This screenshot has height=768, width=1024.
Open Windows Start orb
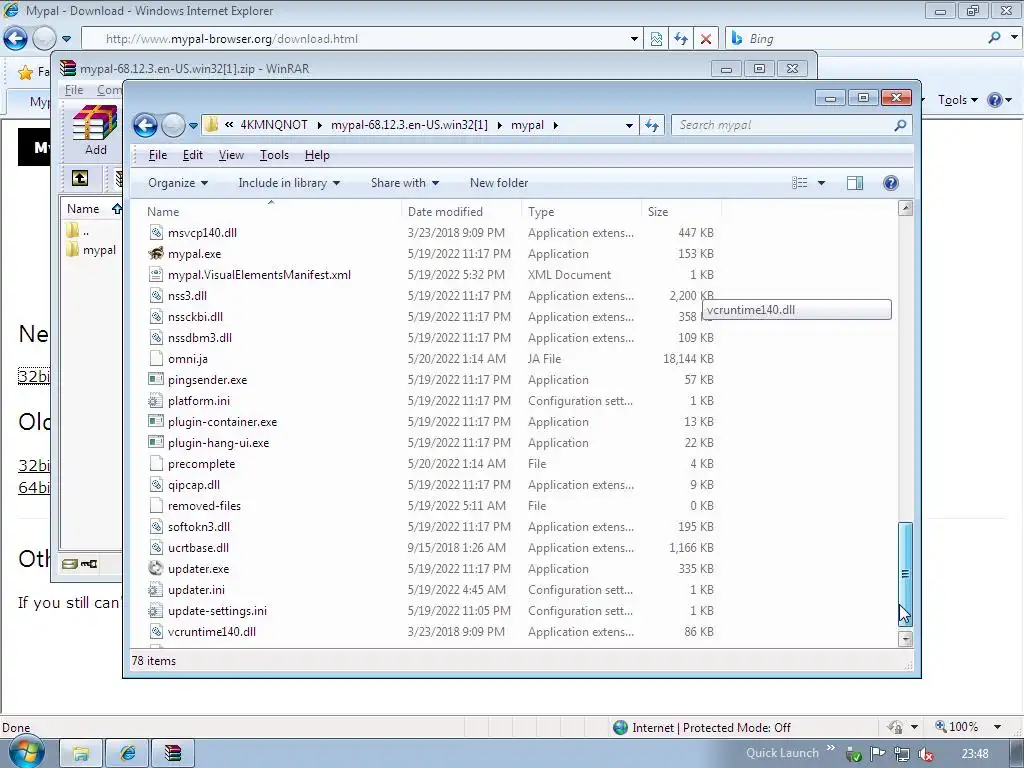tap(25, 751)
